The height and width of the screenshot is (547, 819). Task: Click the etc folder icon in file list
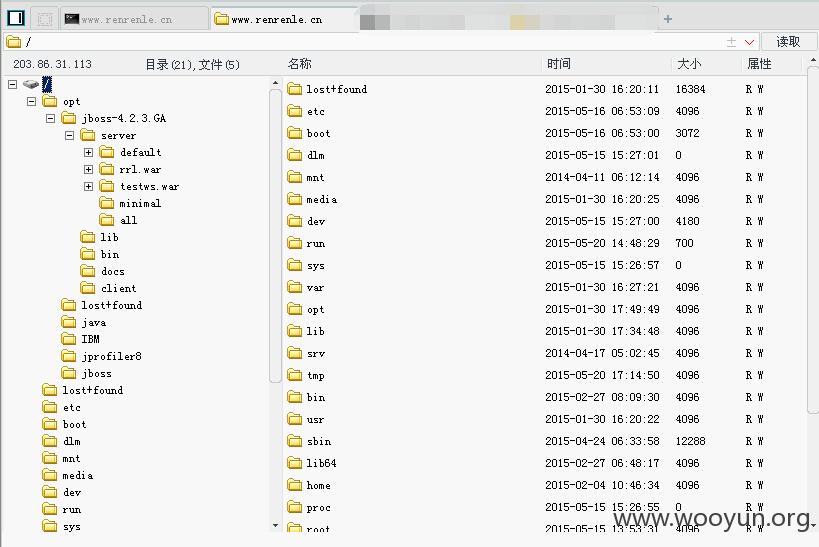(295, 111)
